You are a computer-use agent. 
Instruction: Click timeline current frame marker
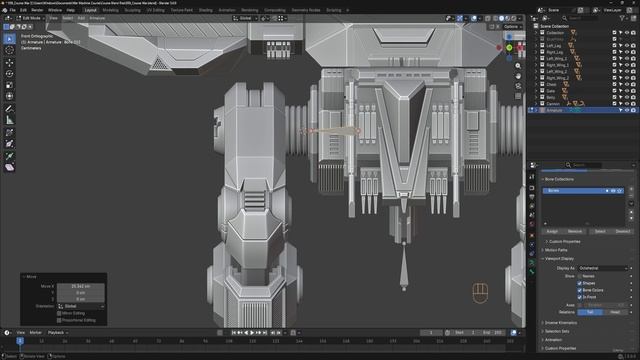[x=20, y=341]
